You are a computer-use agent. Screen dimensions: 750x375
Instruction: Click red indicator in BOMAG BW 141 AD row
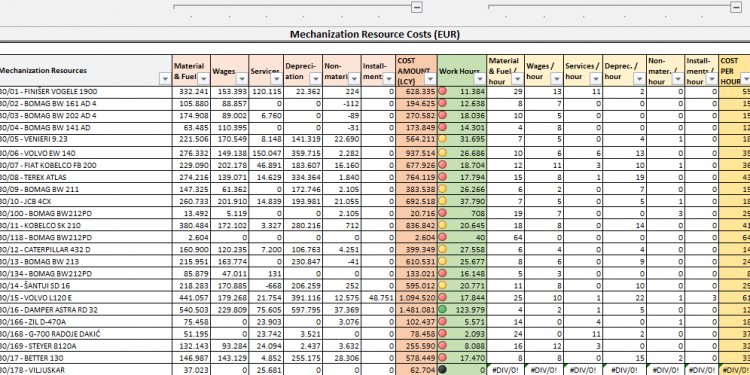443,128
